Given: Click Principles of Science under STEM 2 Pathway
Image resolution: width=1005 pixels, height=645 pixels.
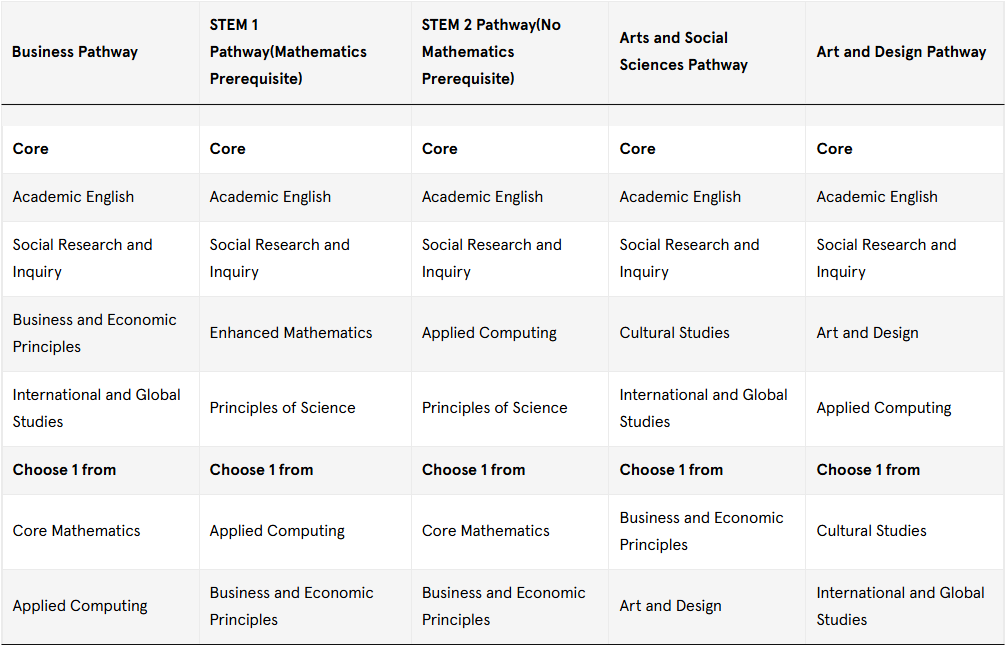Looking at the screenshot, I should [494, 408].
